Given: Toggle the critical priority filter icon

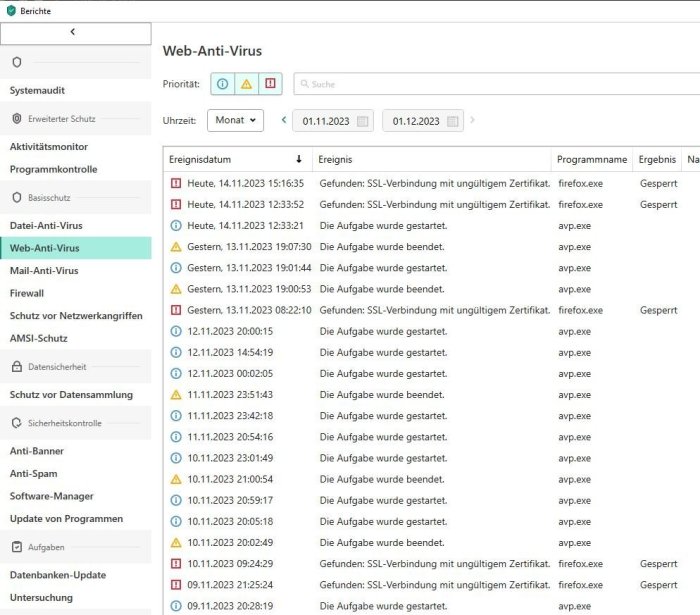Looking at the screenshot, I should click(x=270, y=84).
